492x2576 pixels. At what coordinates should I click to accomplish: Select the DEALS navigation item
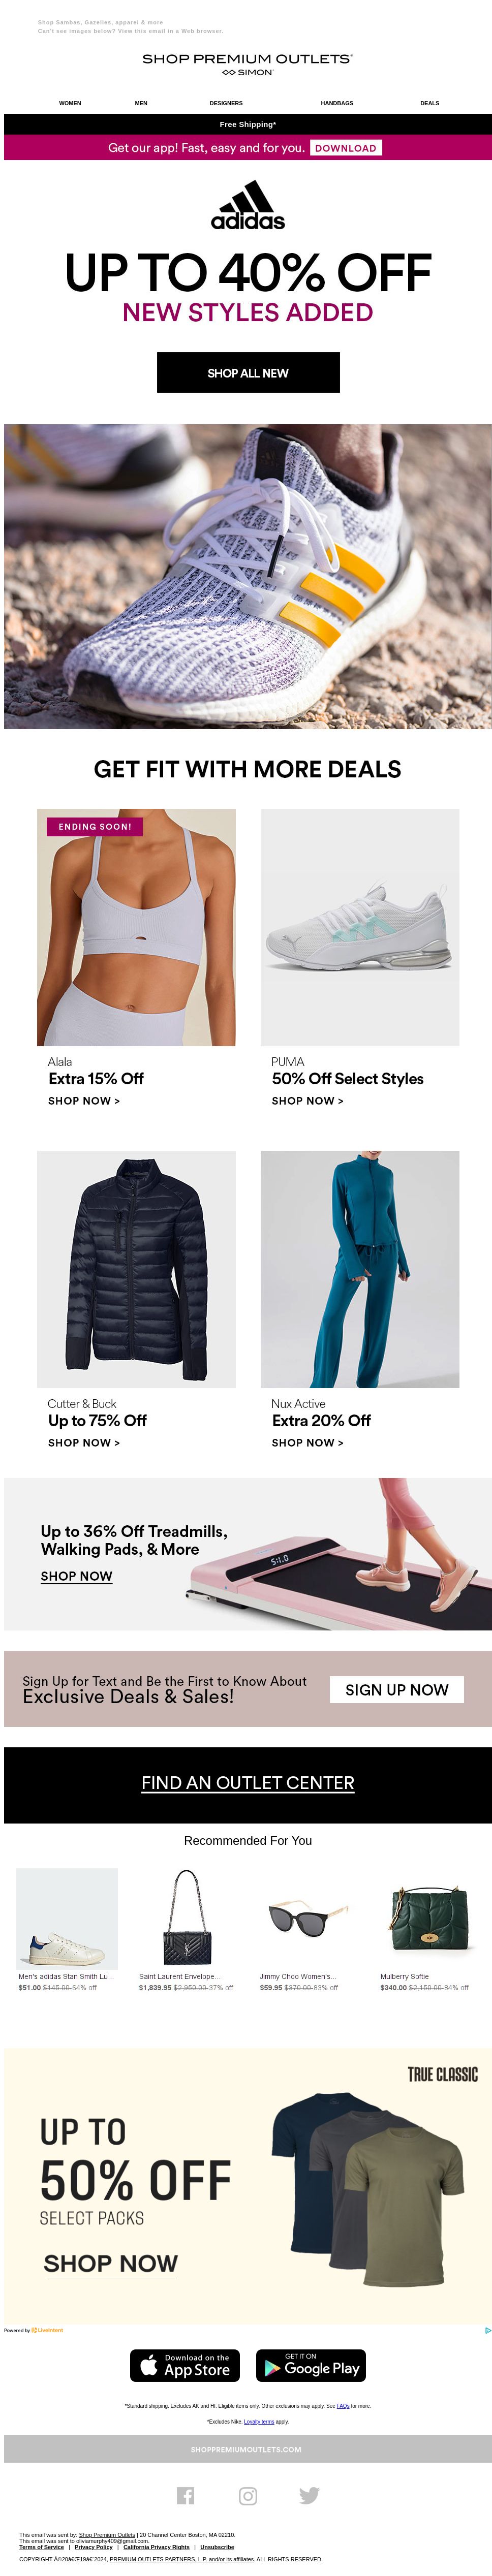[430, 103]
